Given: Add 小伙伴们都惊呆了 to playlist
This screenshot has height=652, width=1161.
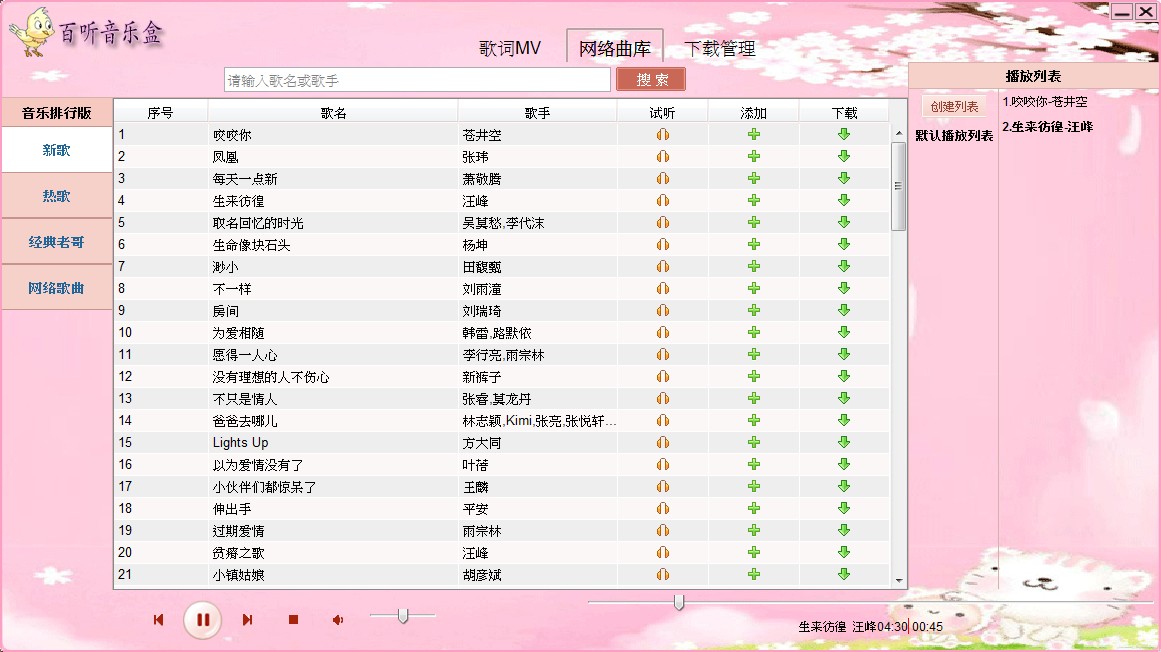Looking at the screenshot, I should click(x=754, y=486).
